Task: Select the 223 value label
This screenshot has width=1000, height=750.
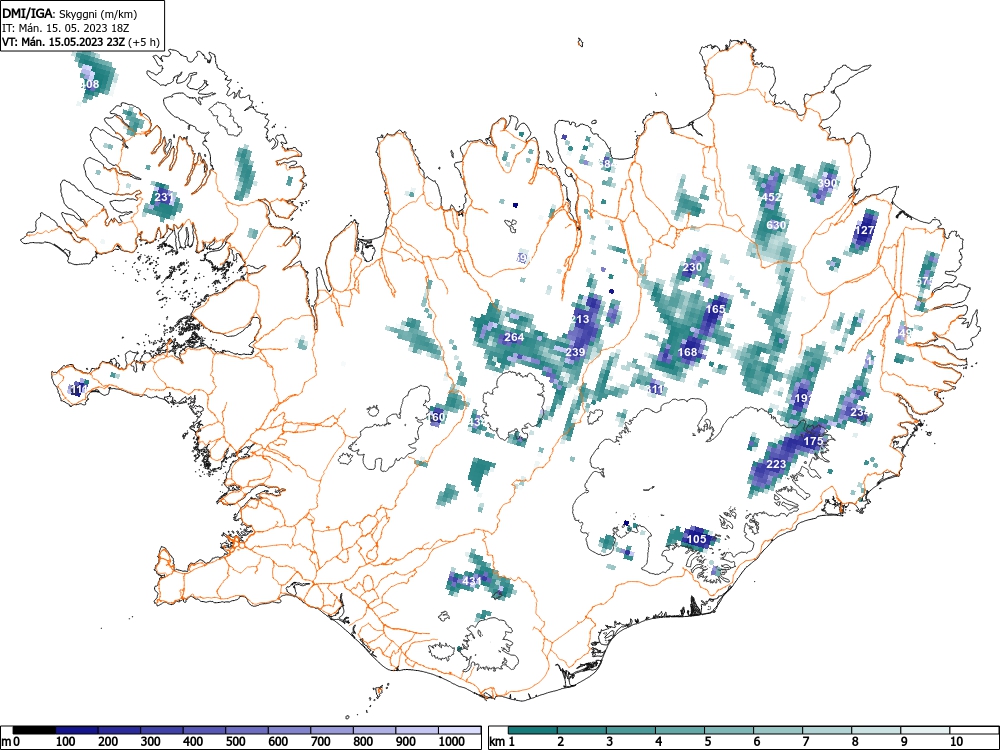Action: [776, 464]
